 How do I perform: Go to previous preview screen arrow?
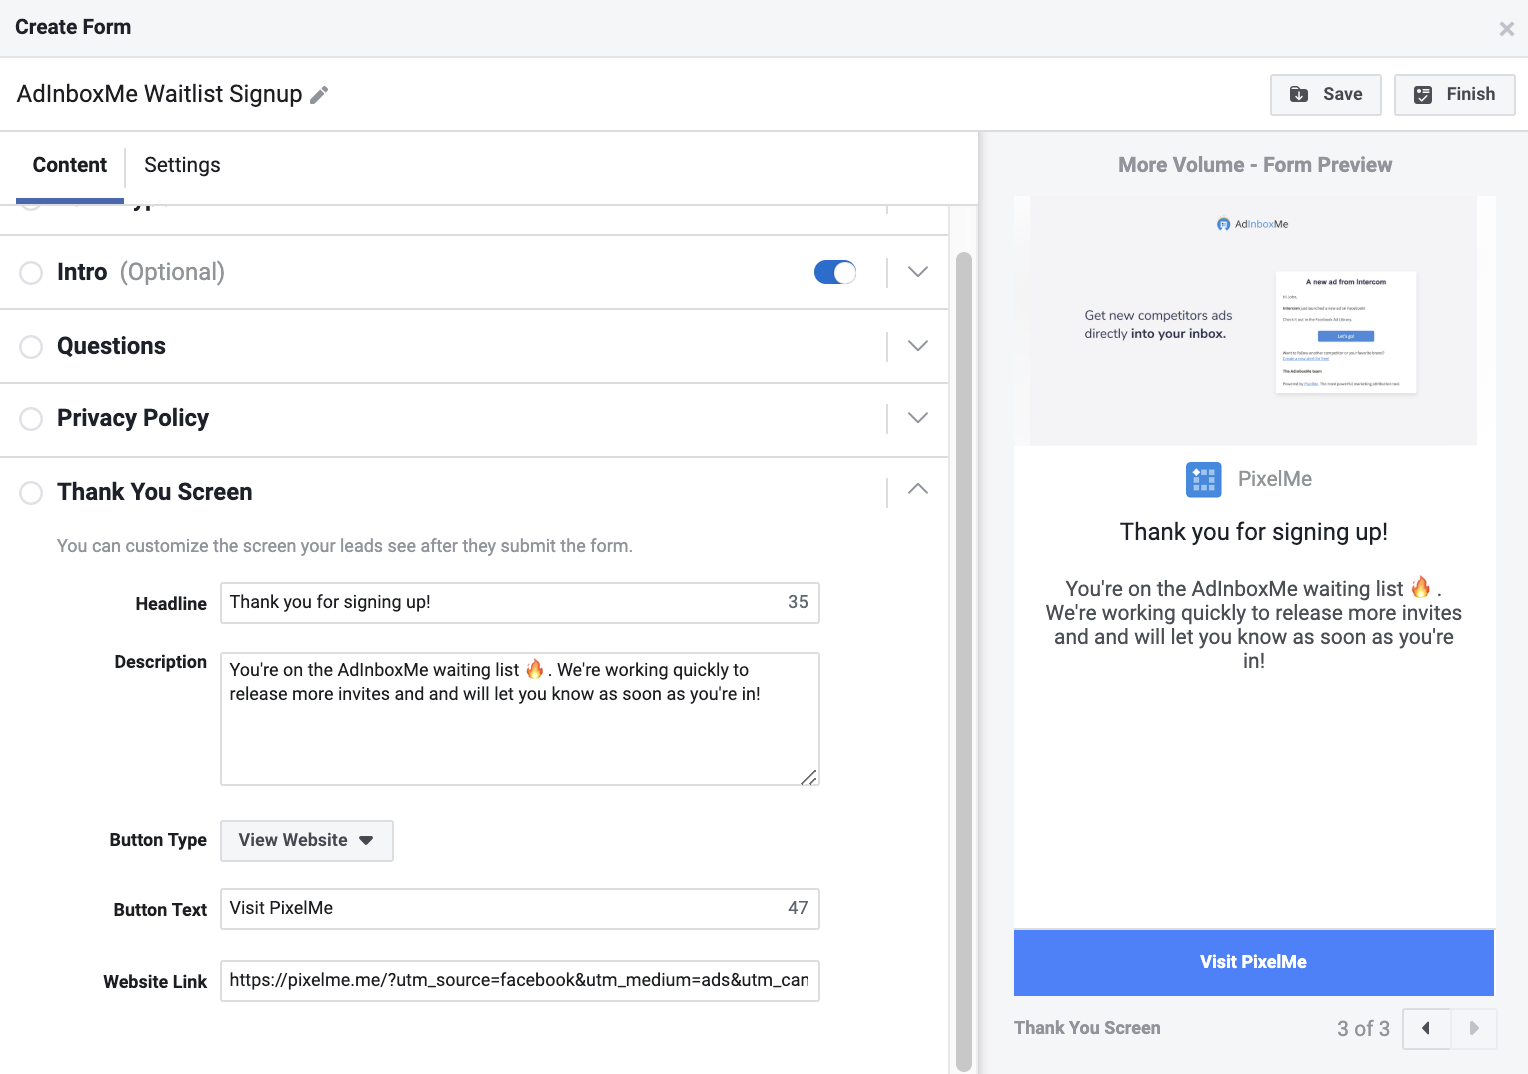pyautogui.click(x=1426, y=1028)
